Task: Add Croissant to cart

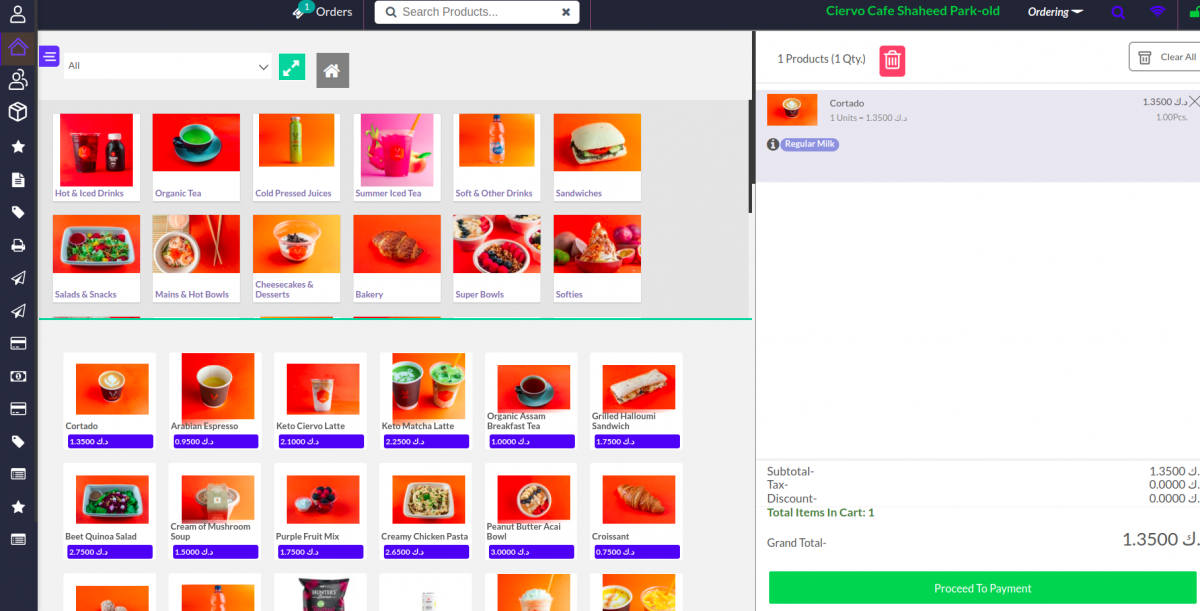Action: point(636,512)
